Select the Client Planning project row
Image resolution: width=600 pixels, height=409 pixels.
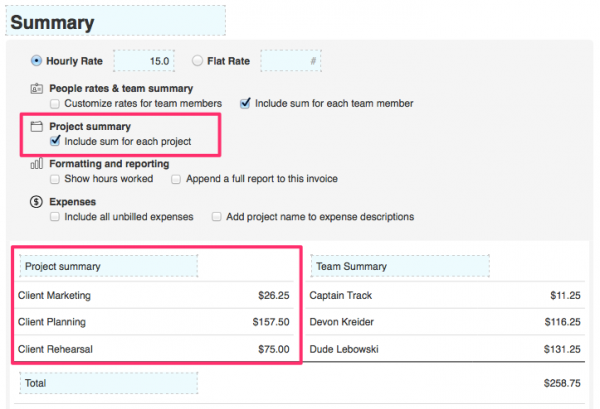click(155, 322)
